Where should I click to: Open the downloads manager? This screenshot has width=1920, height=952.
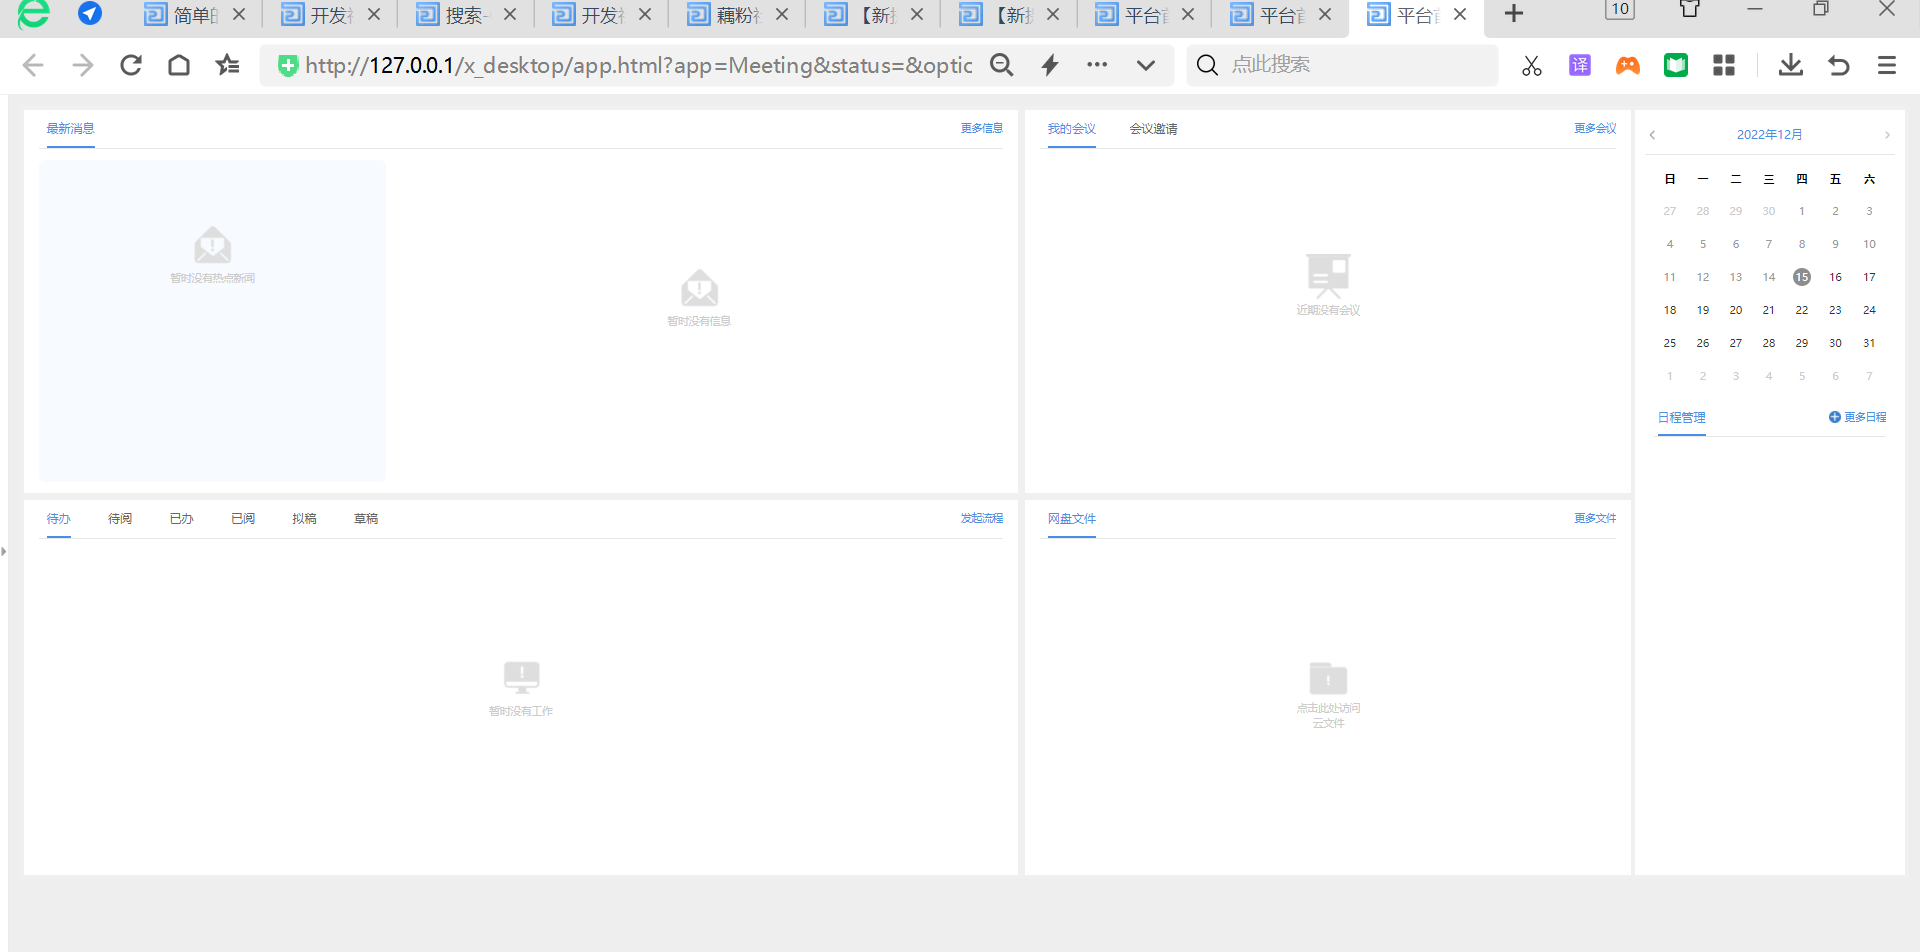[x=1791, y=66]
